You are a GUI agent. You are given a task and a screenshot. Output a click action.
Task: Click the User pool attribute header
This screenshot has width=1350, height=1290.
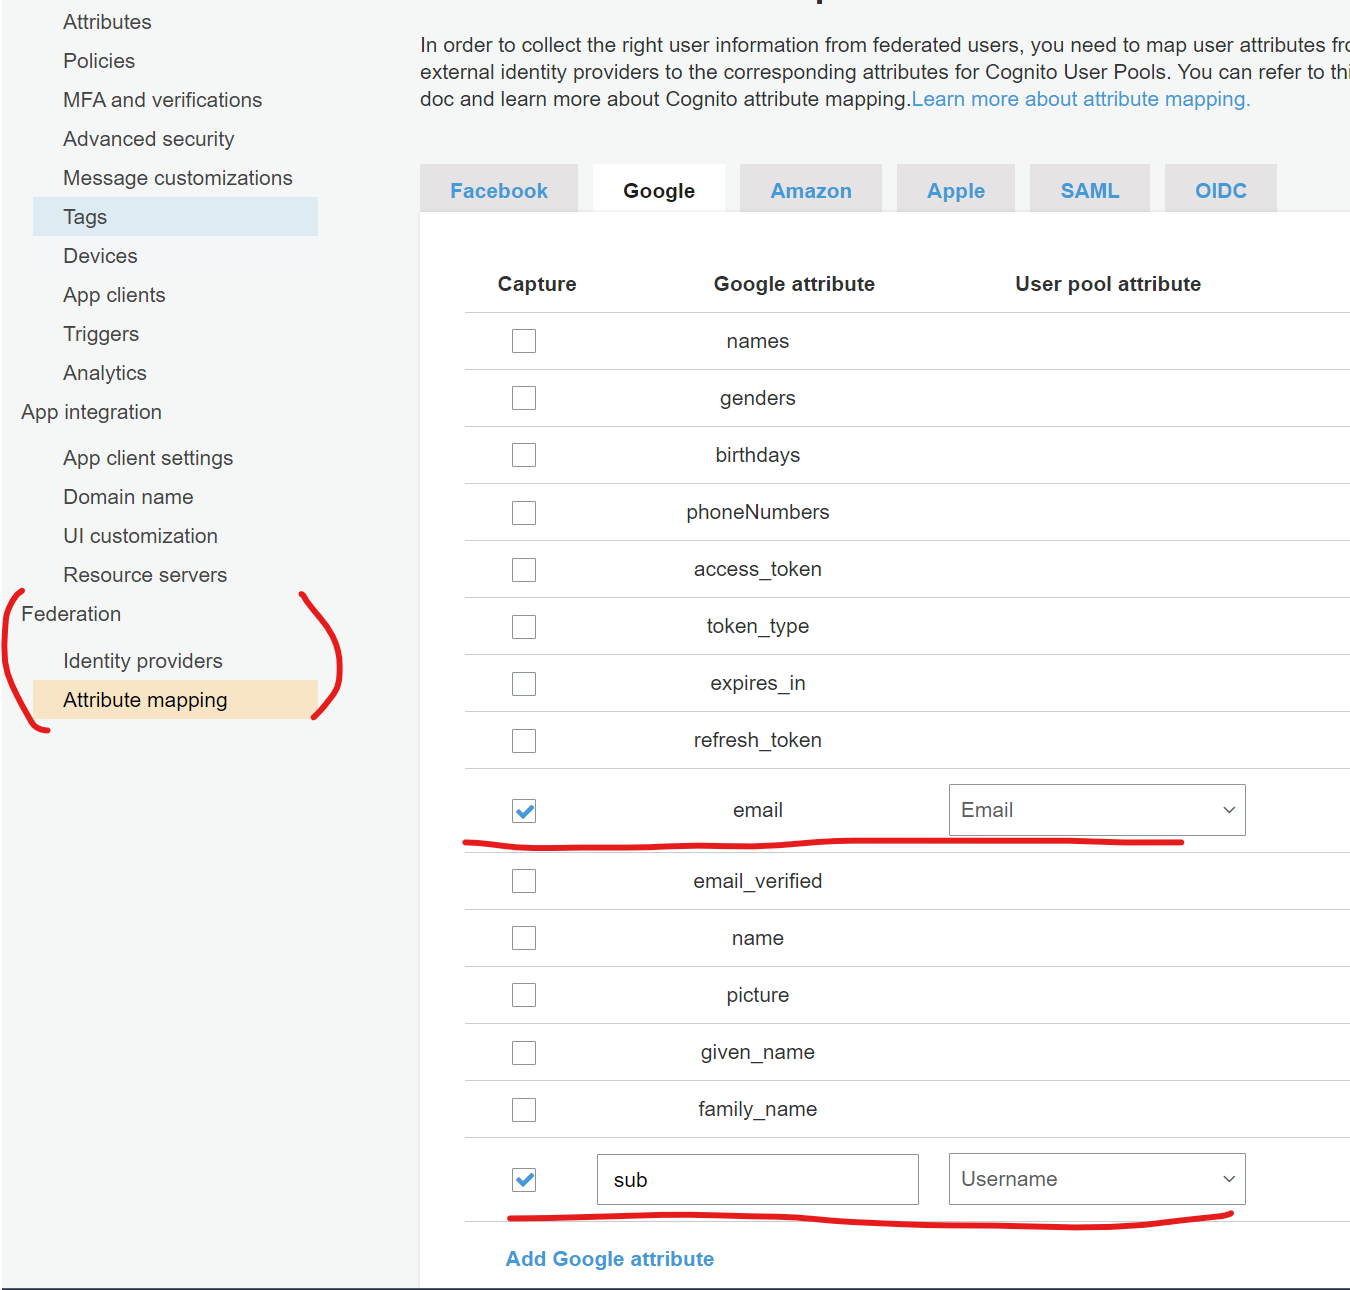1108,284
